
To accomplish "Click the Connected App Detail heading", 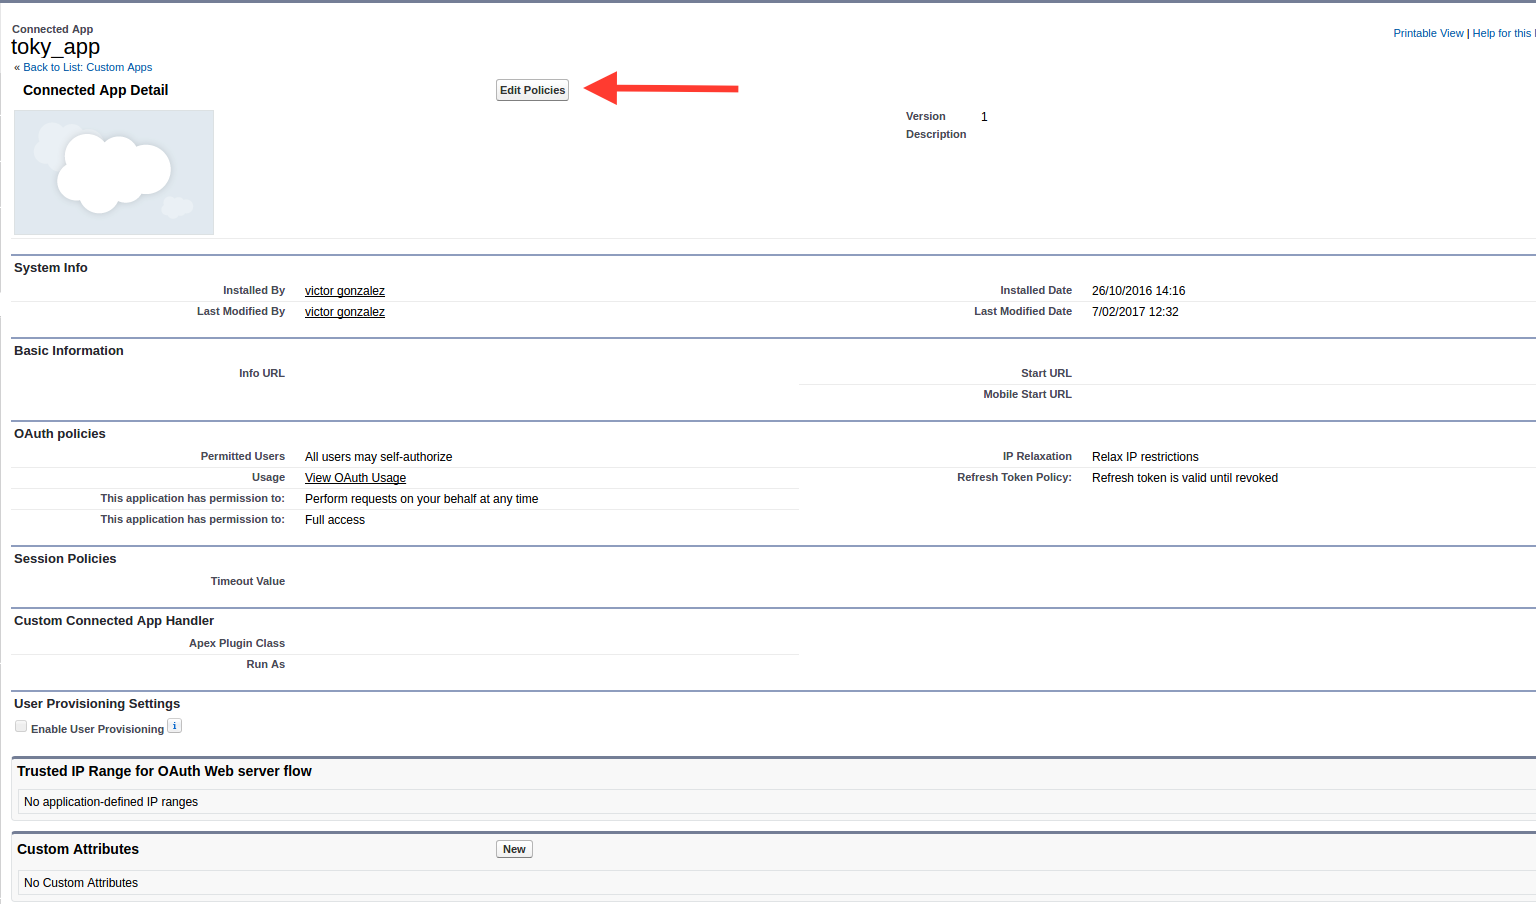I will click(x=95, y=90).
